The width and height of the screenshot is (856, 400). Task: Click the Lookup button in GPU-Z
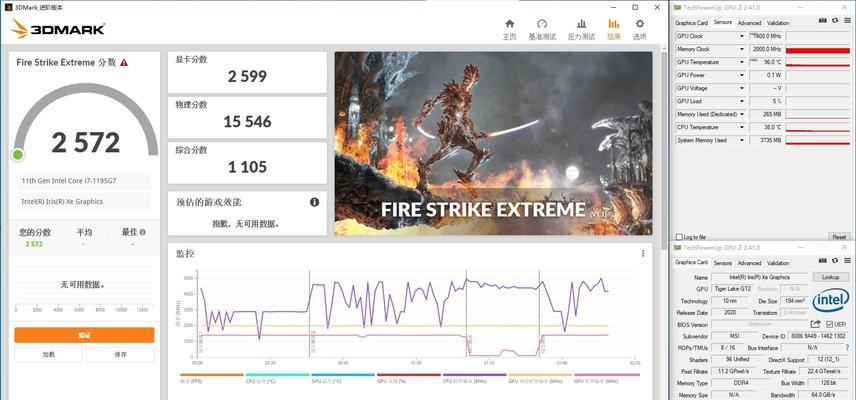tap(830, 277)
